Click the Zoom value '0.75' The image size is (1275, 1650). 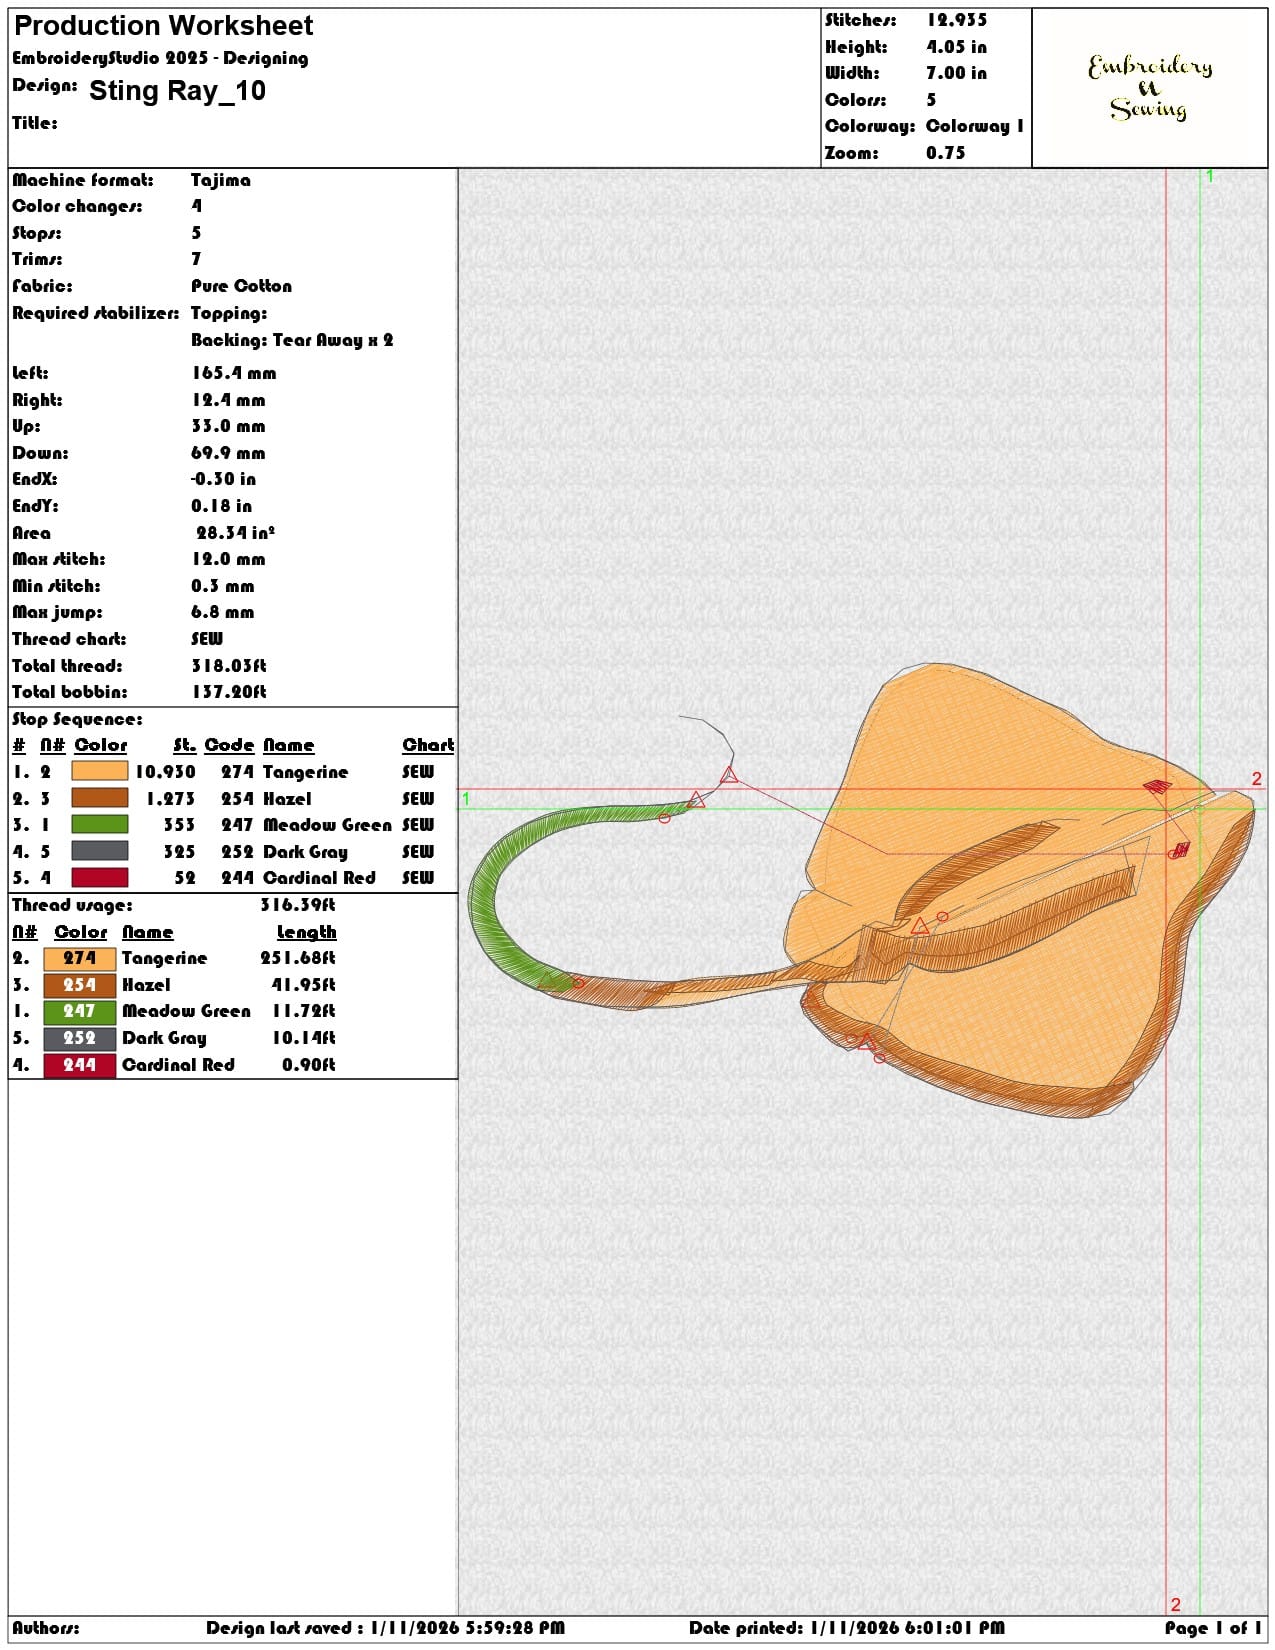946,153
